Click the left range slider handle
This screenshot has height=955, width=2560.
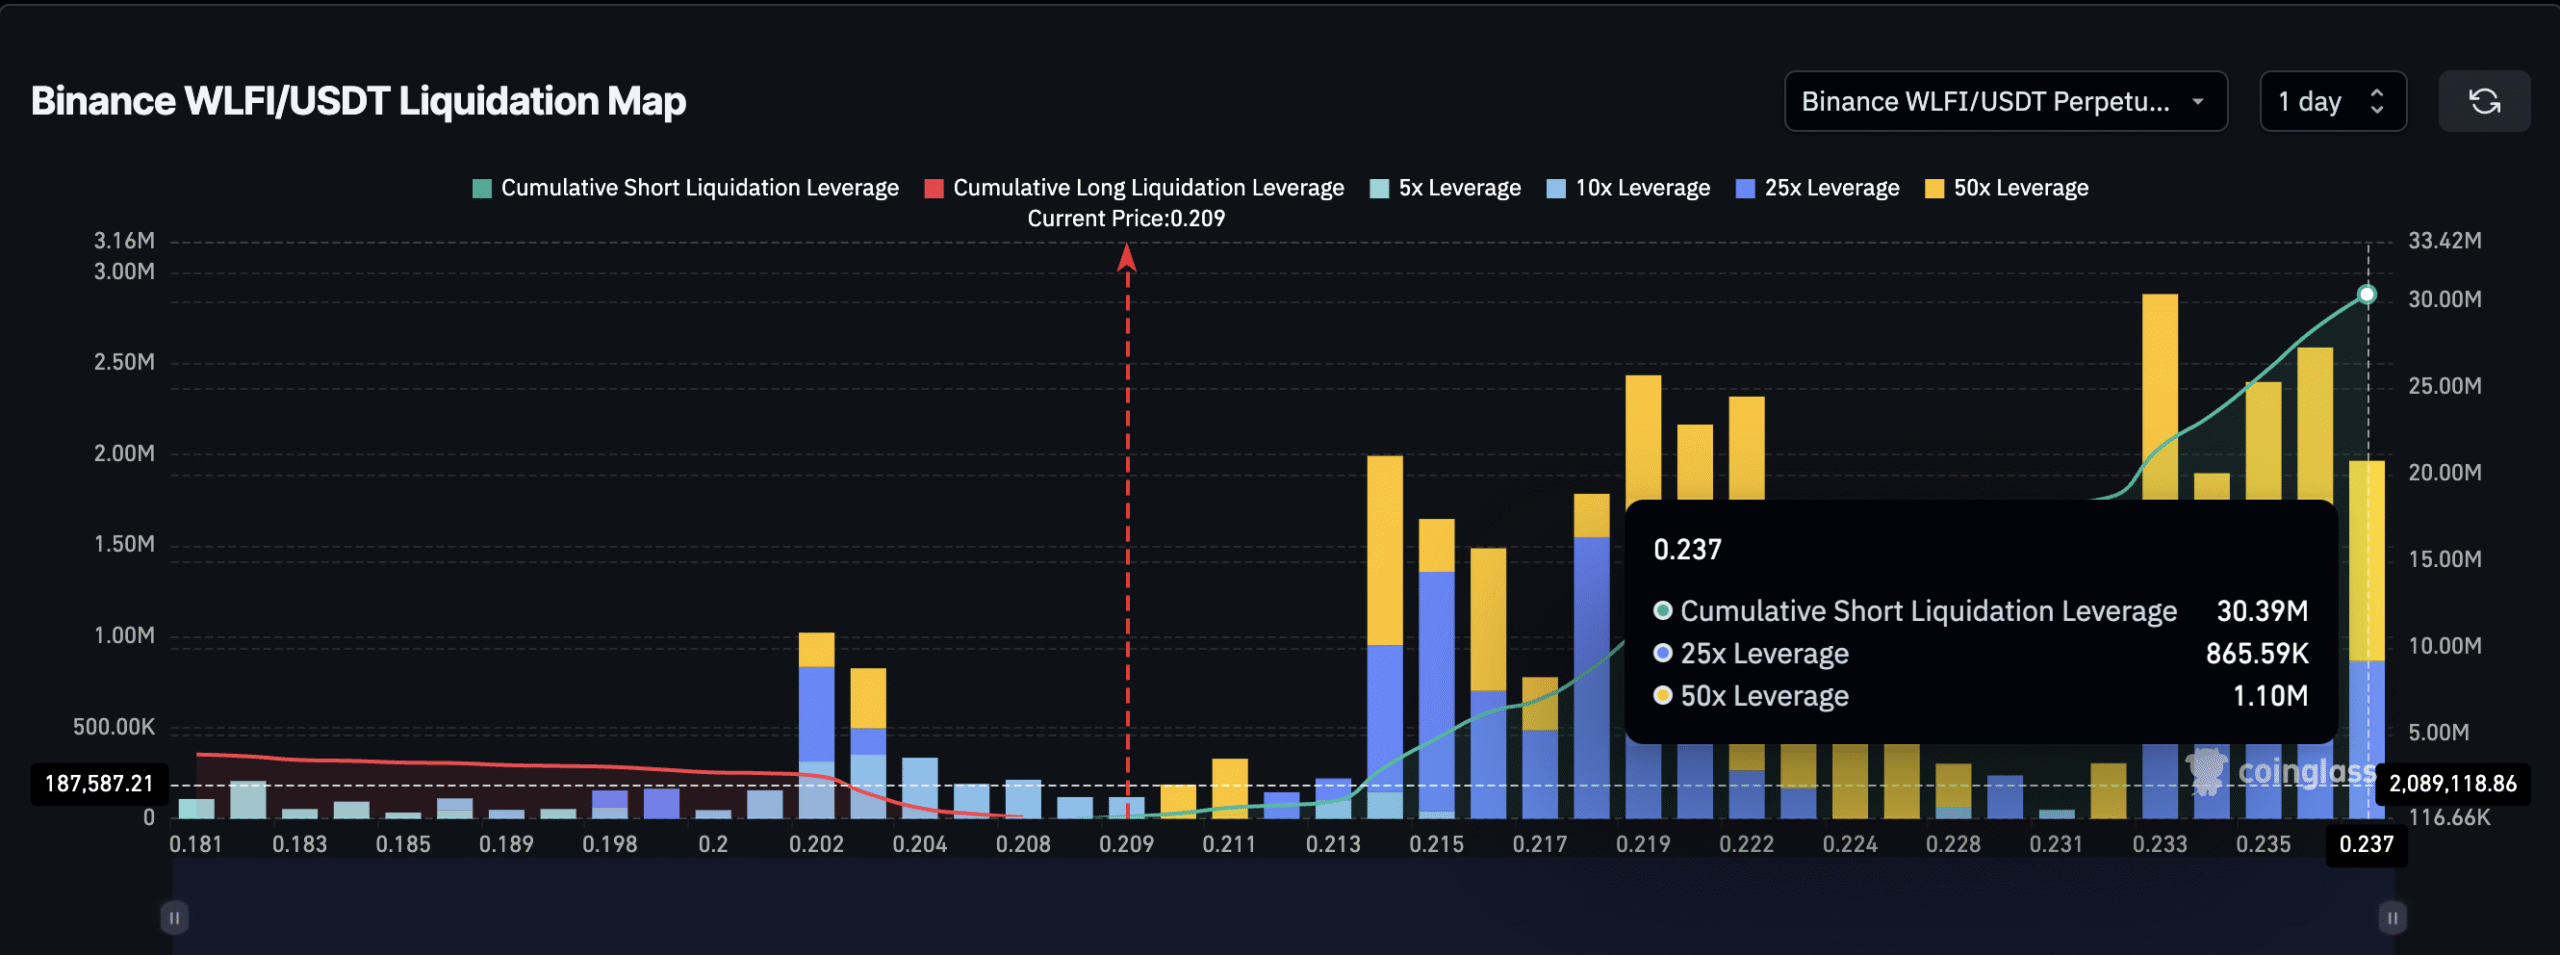[x=174, y=917]
